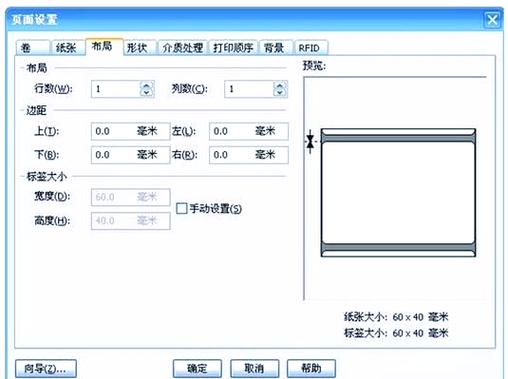The image size is (508, 379).
Task: Open the 纸张 tab
Action: point(67,48)
